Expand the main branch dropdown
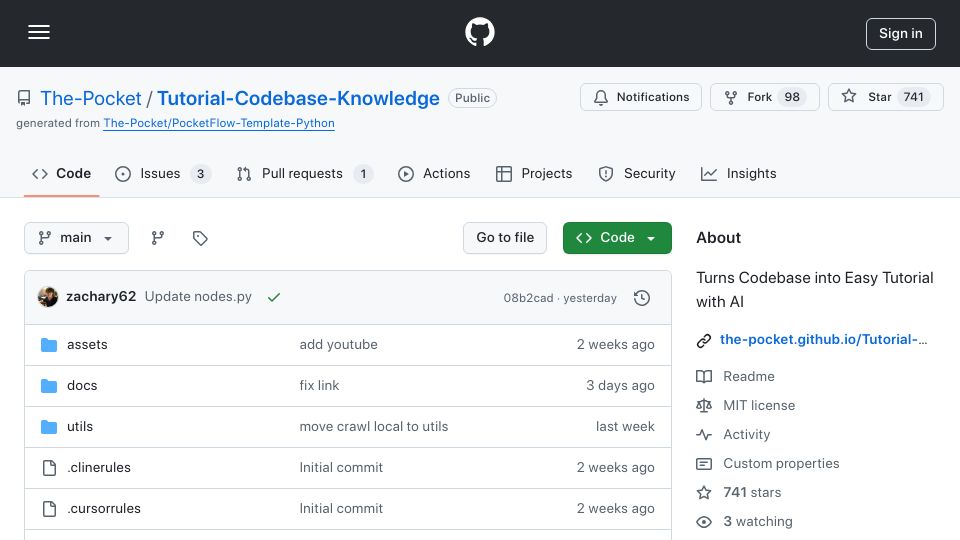Screen dimensions: 960x540 pos(77,238)
